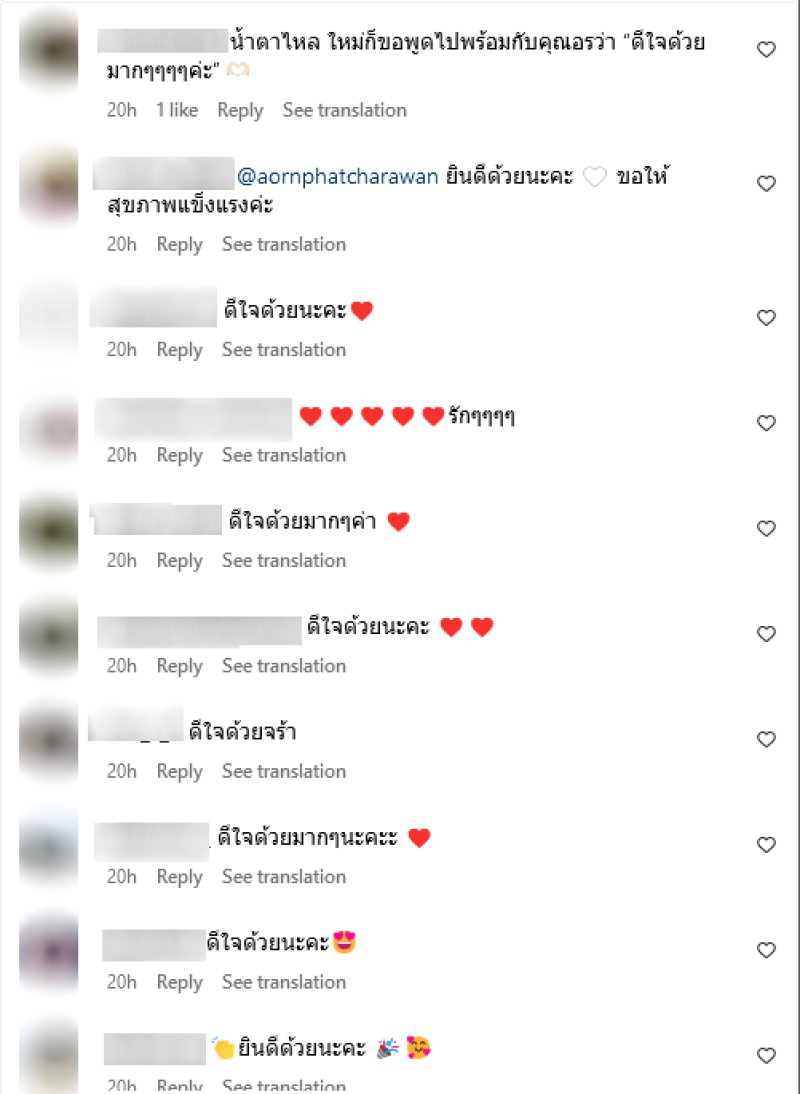Open the @aornphatcharawan mention profile
Image resolution: width=800 pixels, height=1094 pixels.
338,177
